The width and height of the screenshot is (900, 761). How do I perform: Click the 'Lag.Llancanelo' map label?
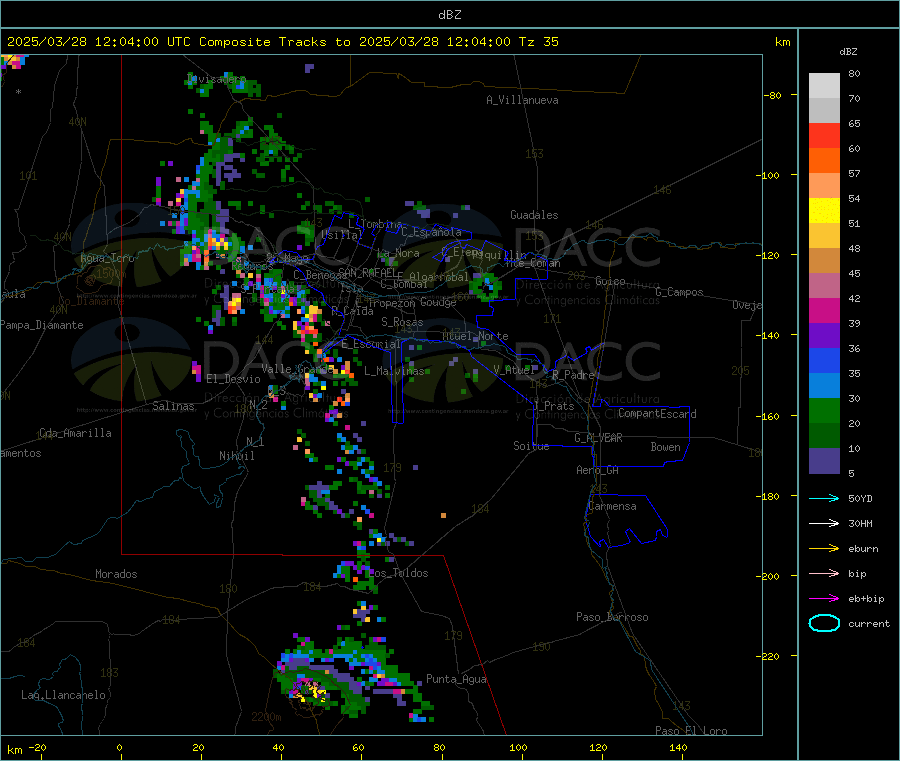[x=63, y=695]
